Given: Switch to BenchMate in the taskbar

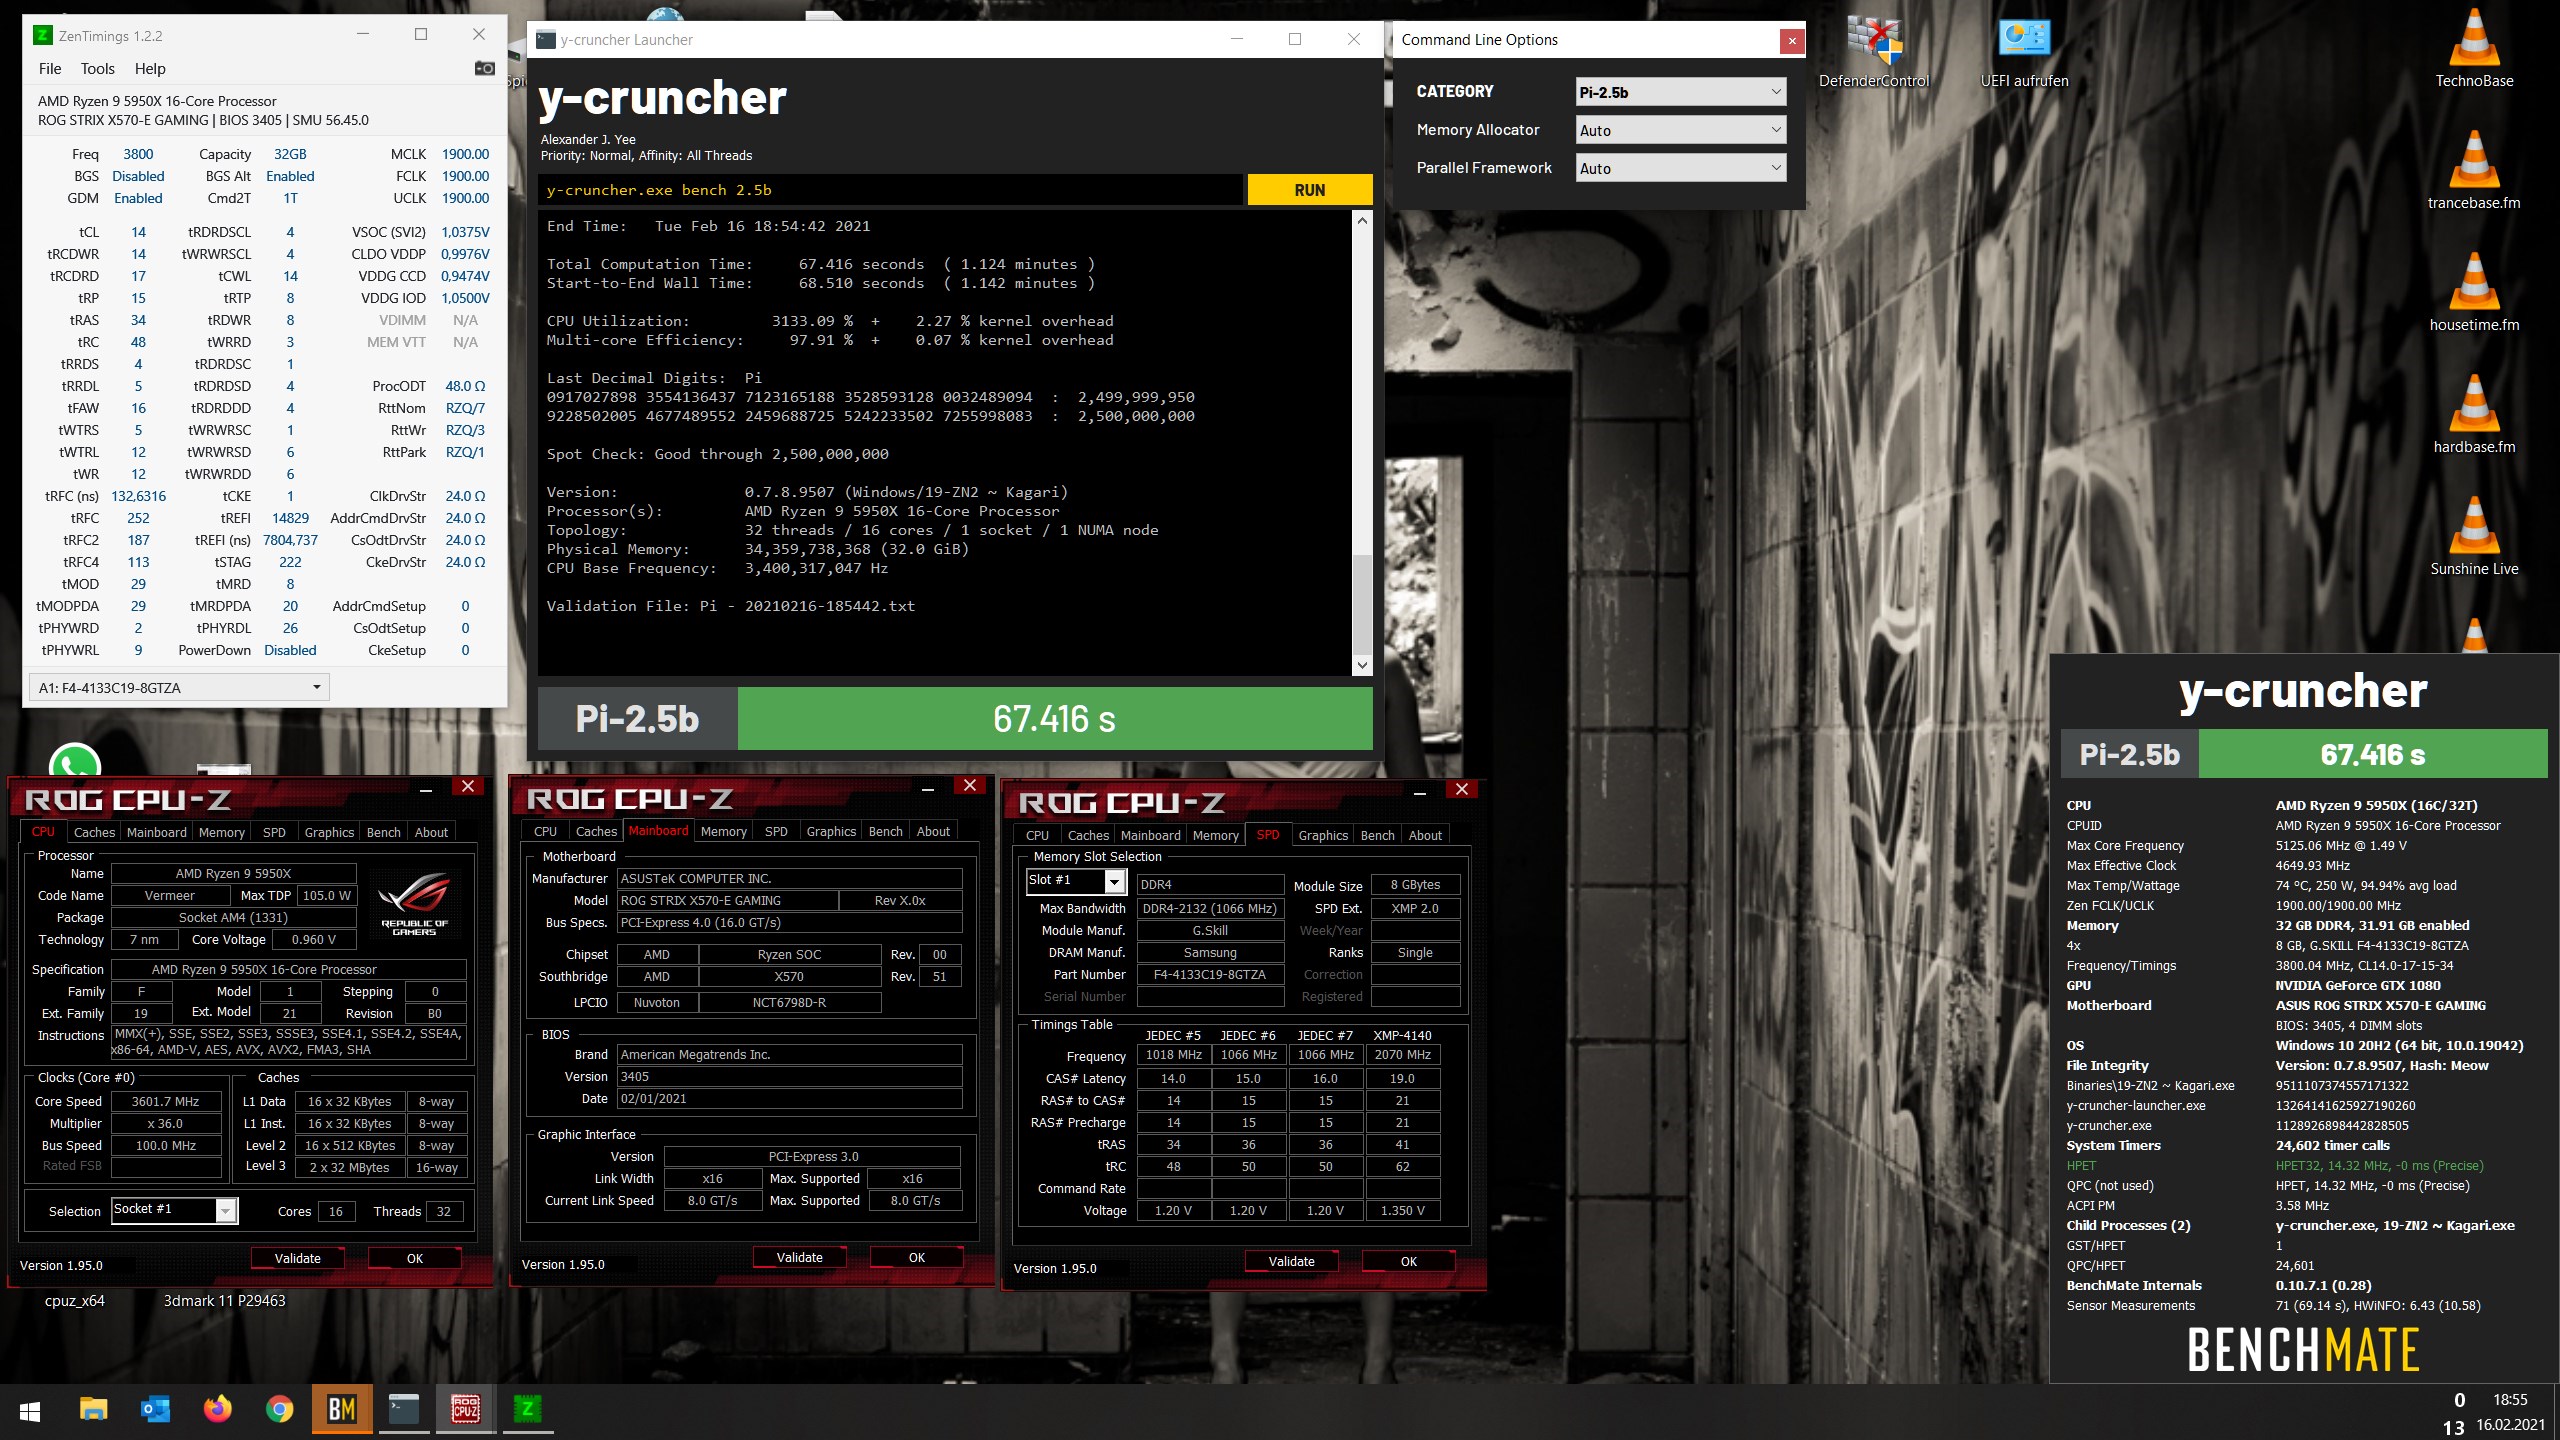Looking at the screenshot, I should [x=342, y=1410].
